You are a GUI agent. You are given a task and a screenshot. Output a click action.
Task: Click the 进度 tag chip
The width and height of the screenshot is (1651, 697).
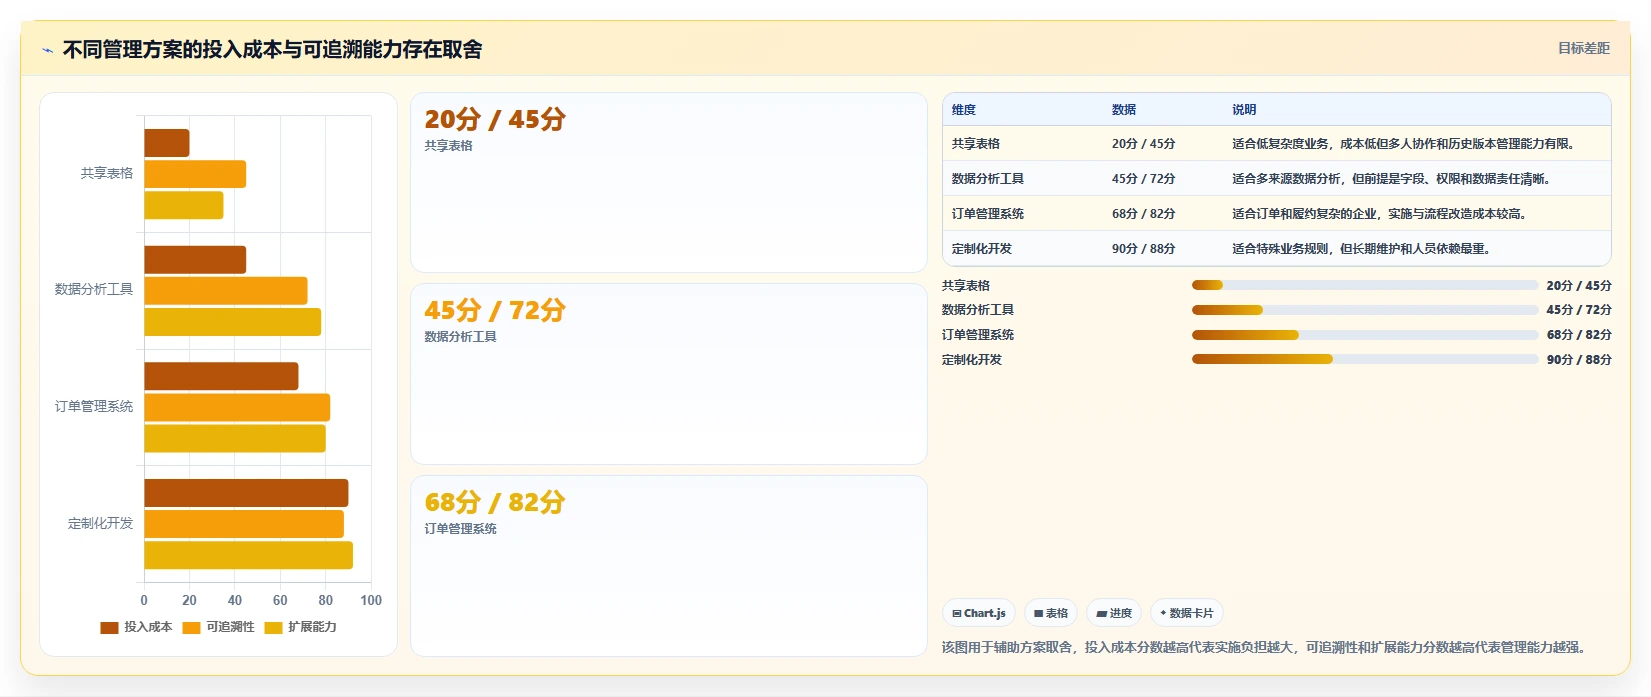click(1114, 613)
